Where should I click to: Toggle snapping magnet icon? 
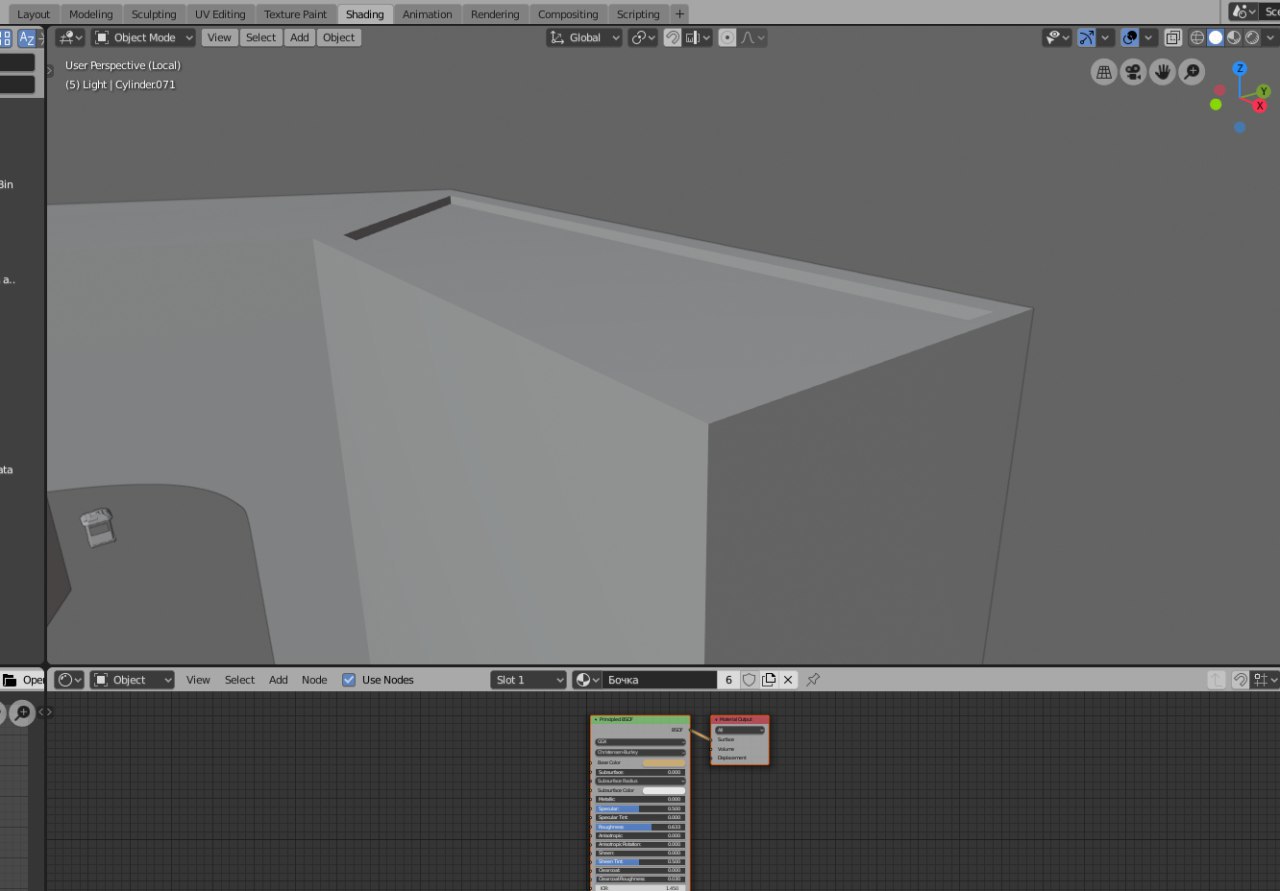pos(673,38)
